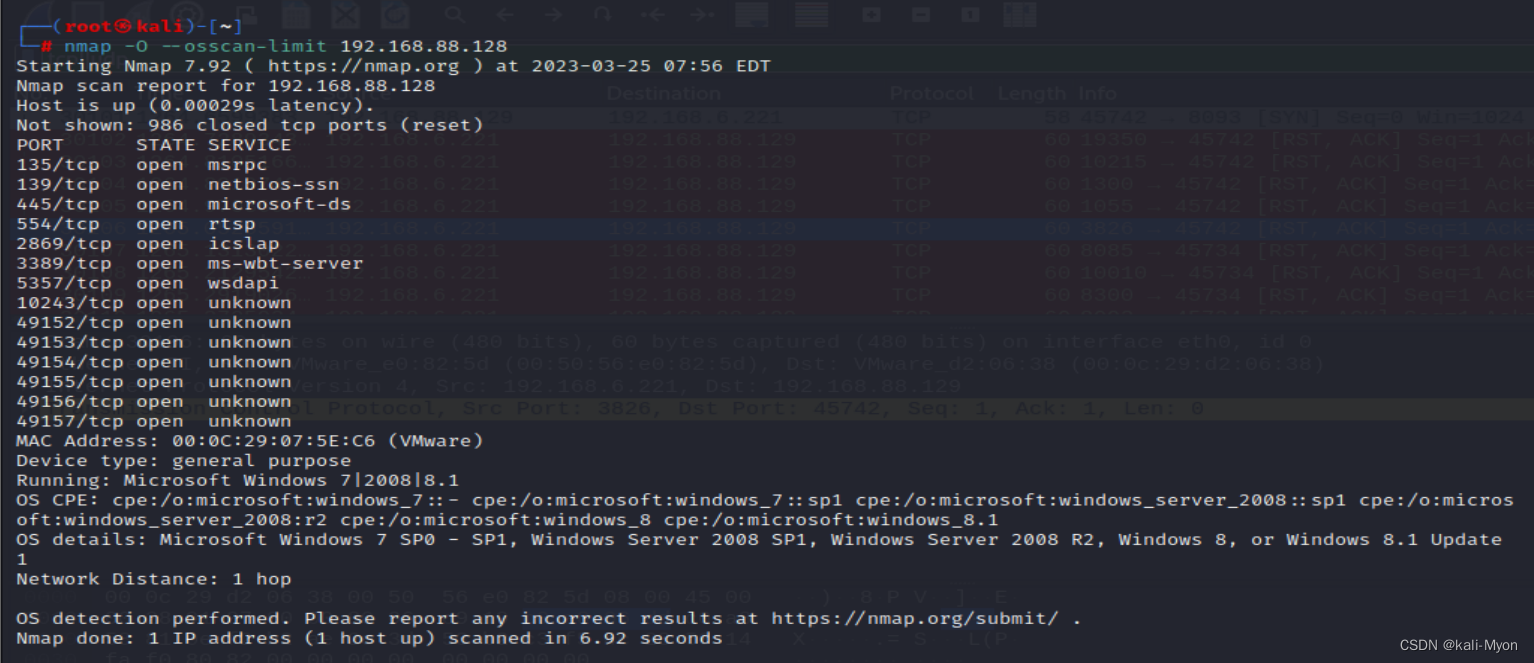
Task: Sort packets by the Destination column
Action: (x=663, y=94)
